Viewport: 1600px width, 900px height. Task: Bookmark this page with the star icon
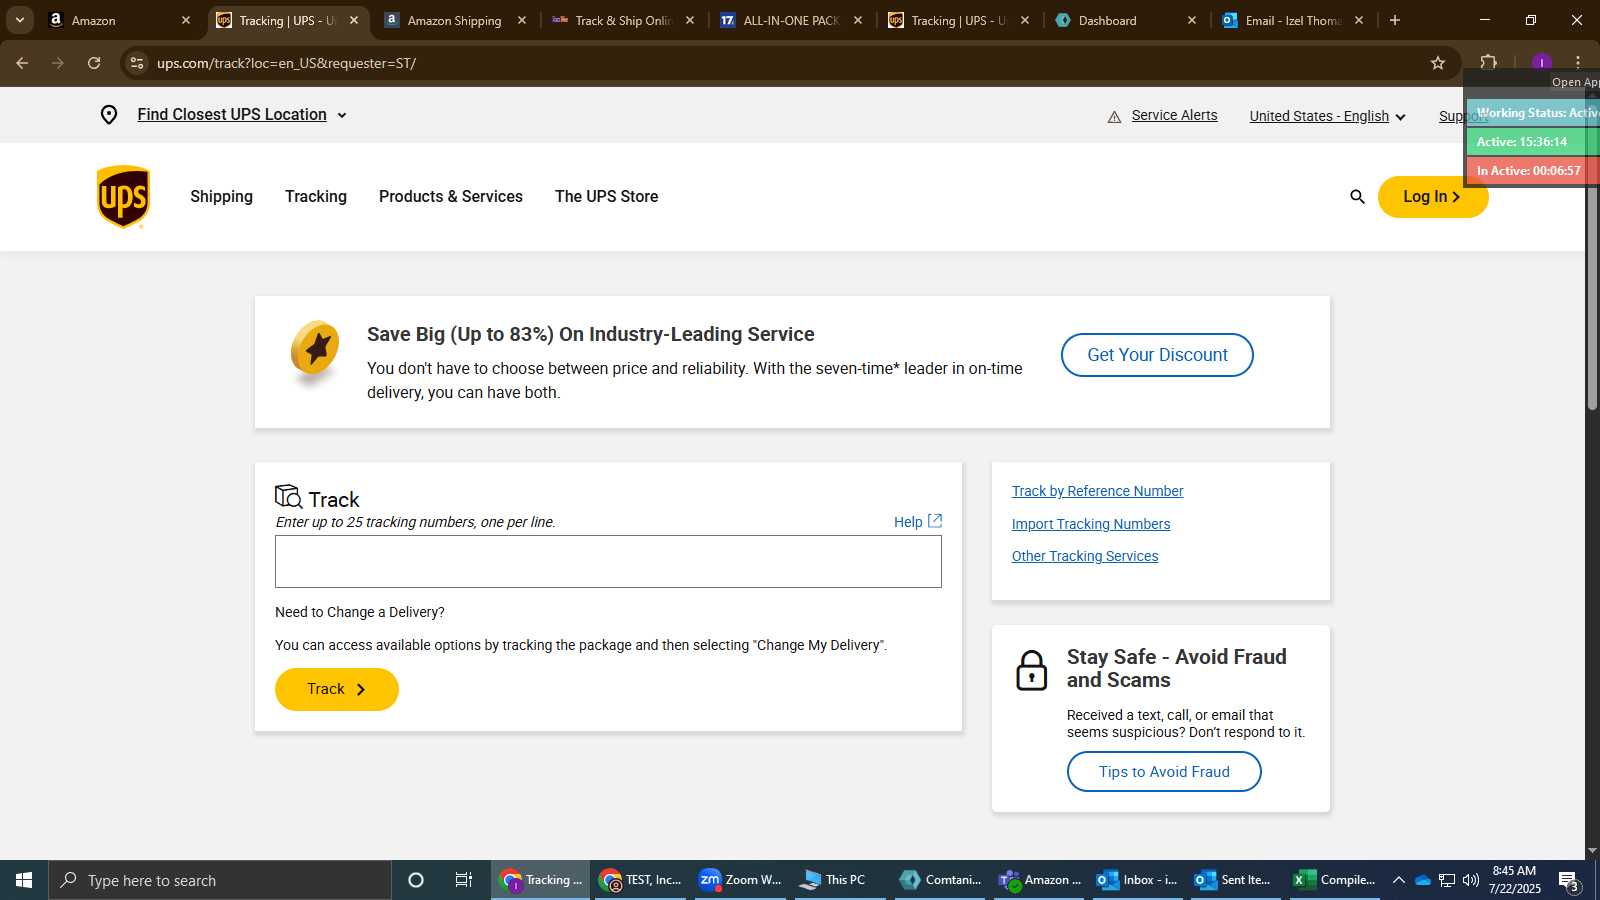tap(1438, 63)
